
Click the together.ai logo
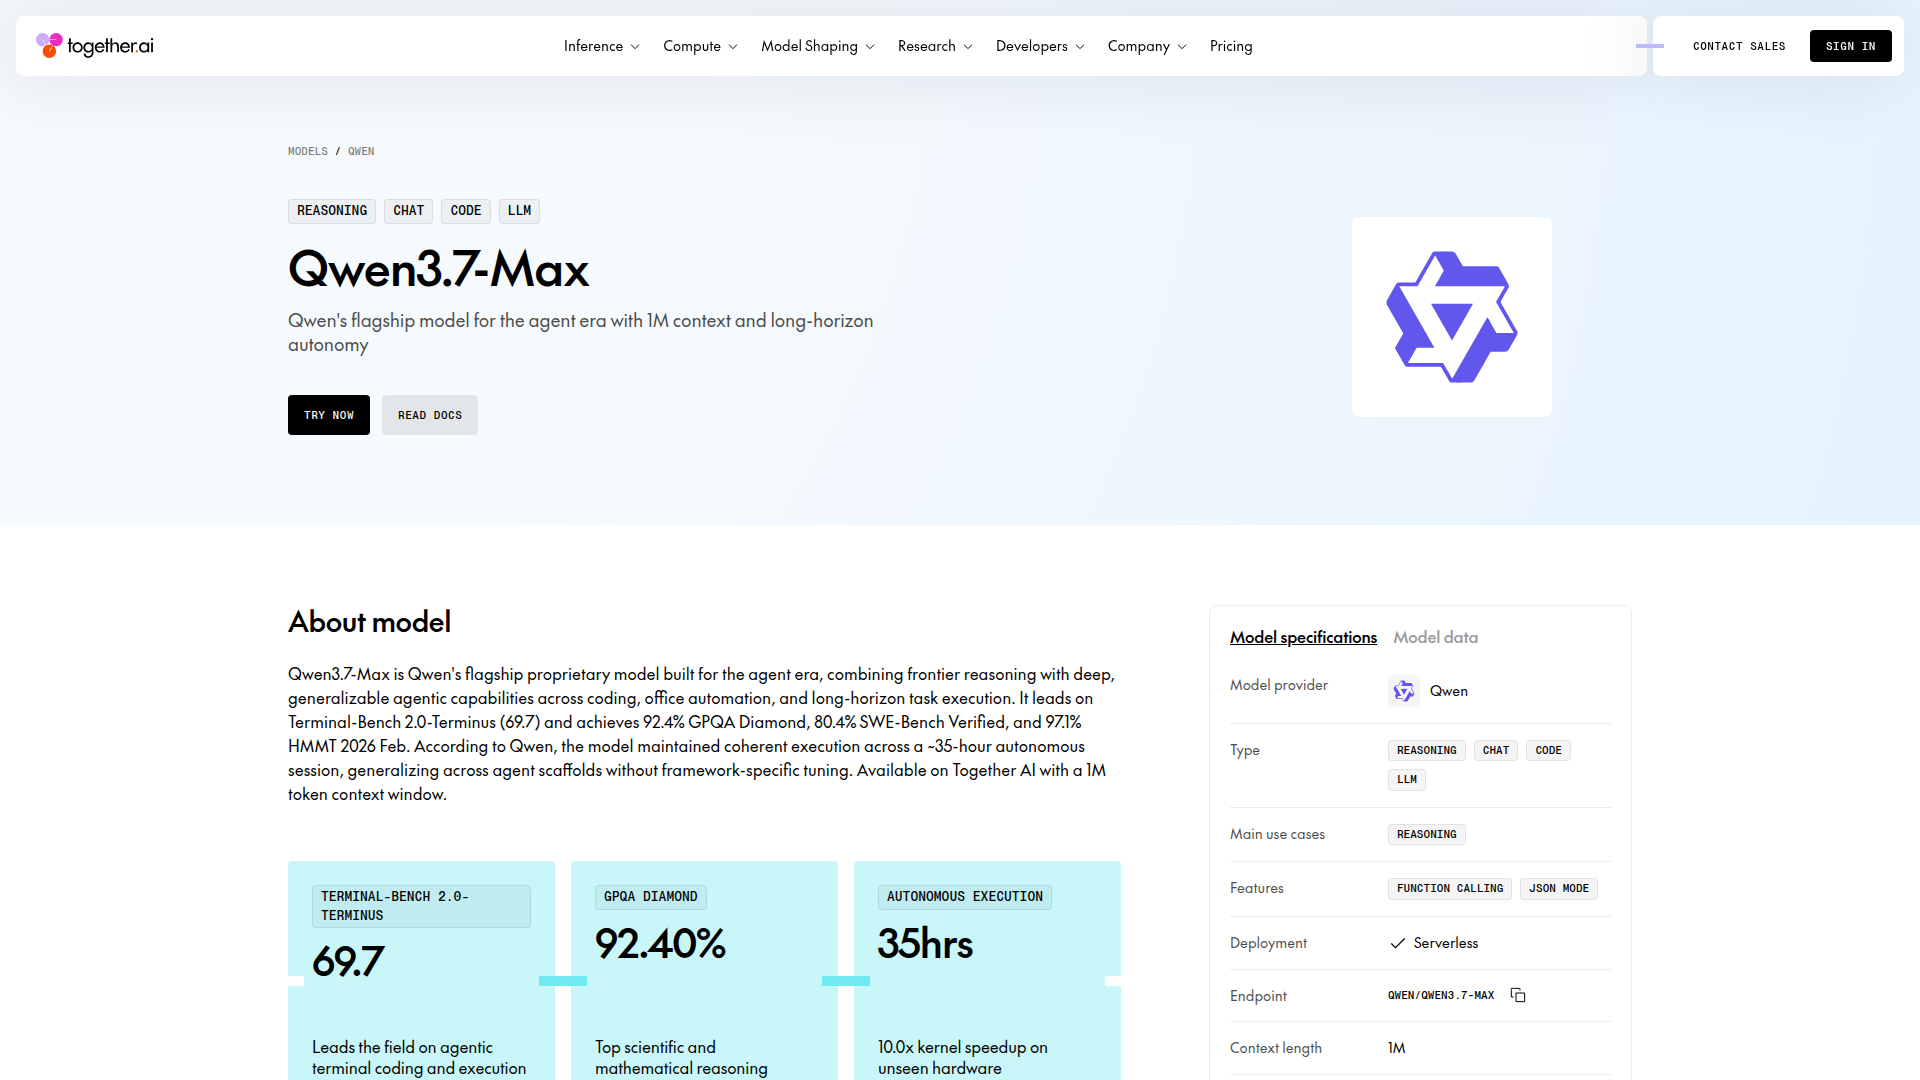[95, 46]
